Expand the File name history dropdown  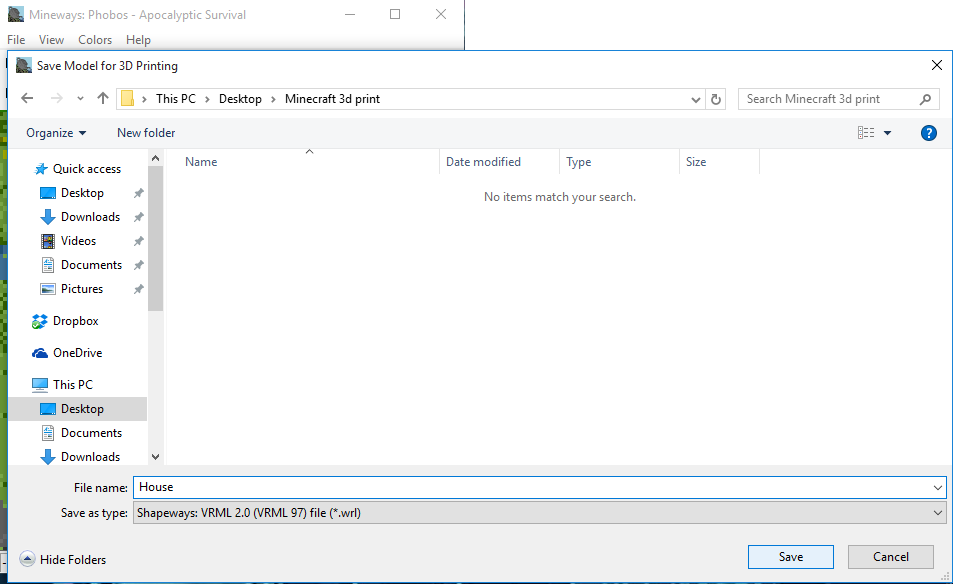click(938, 487)
